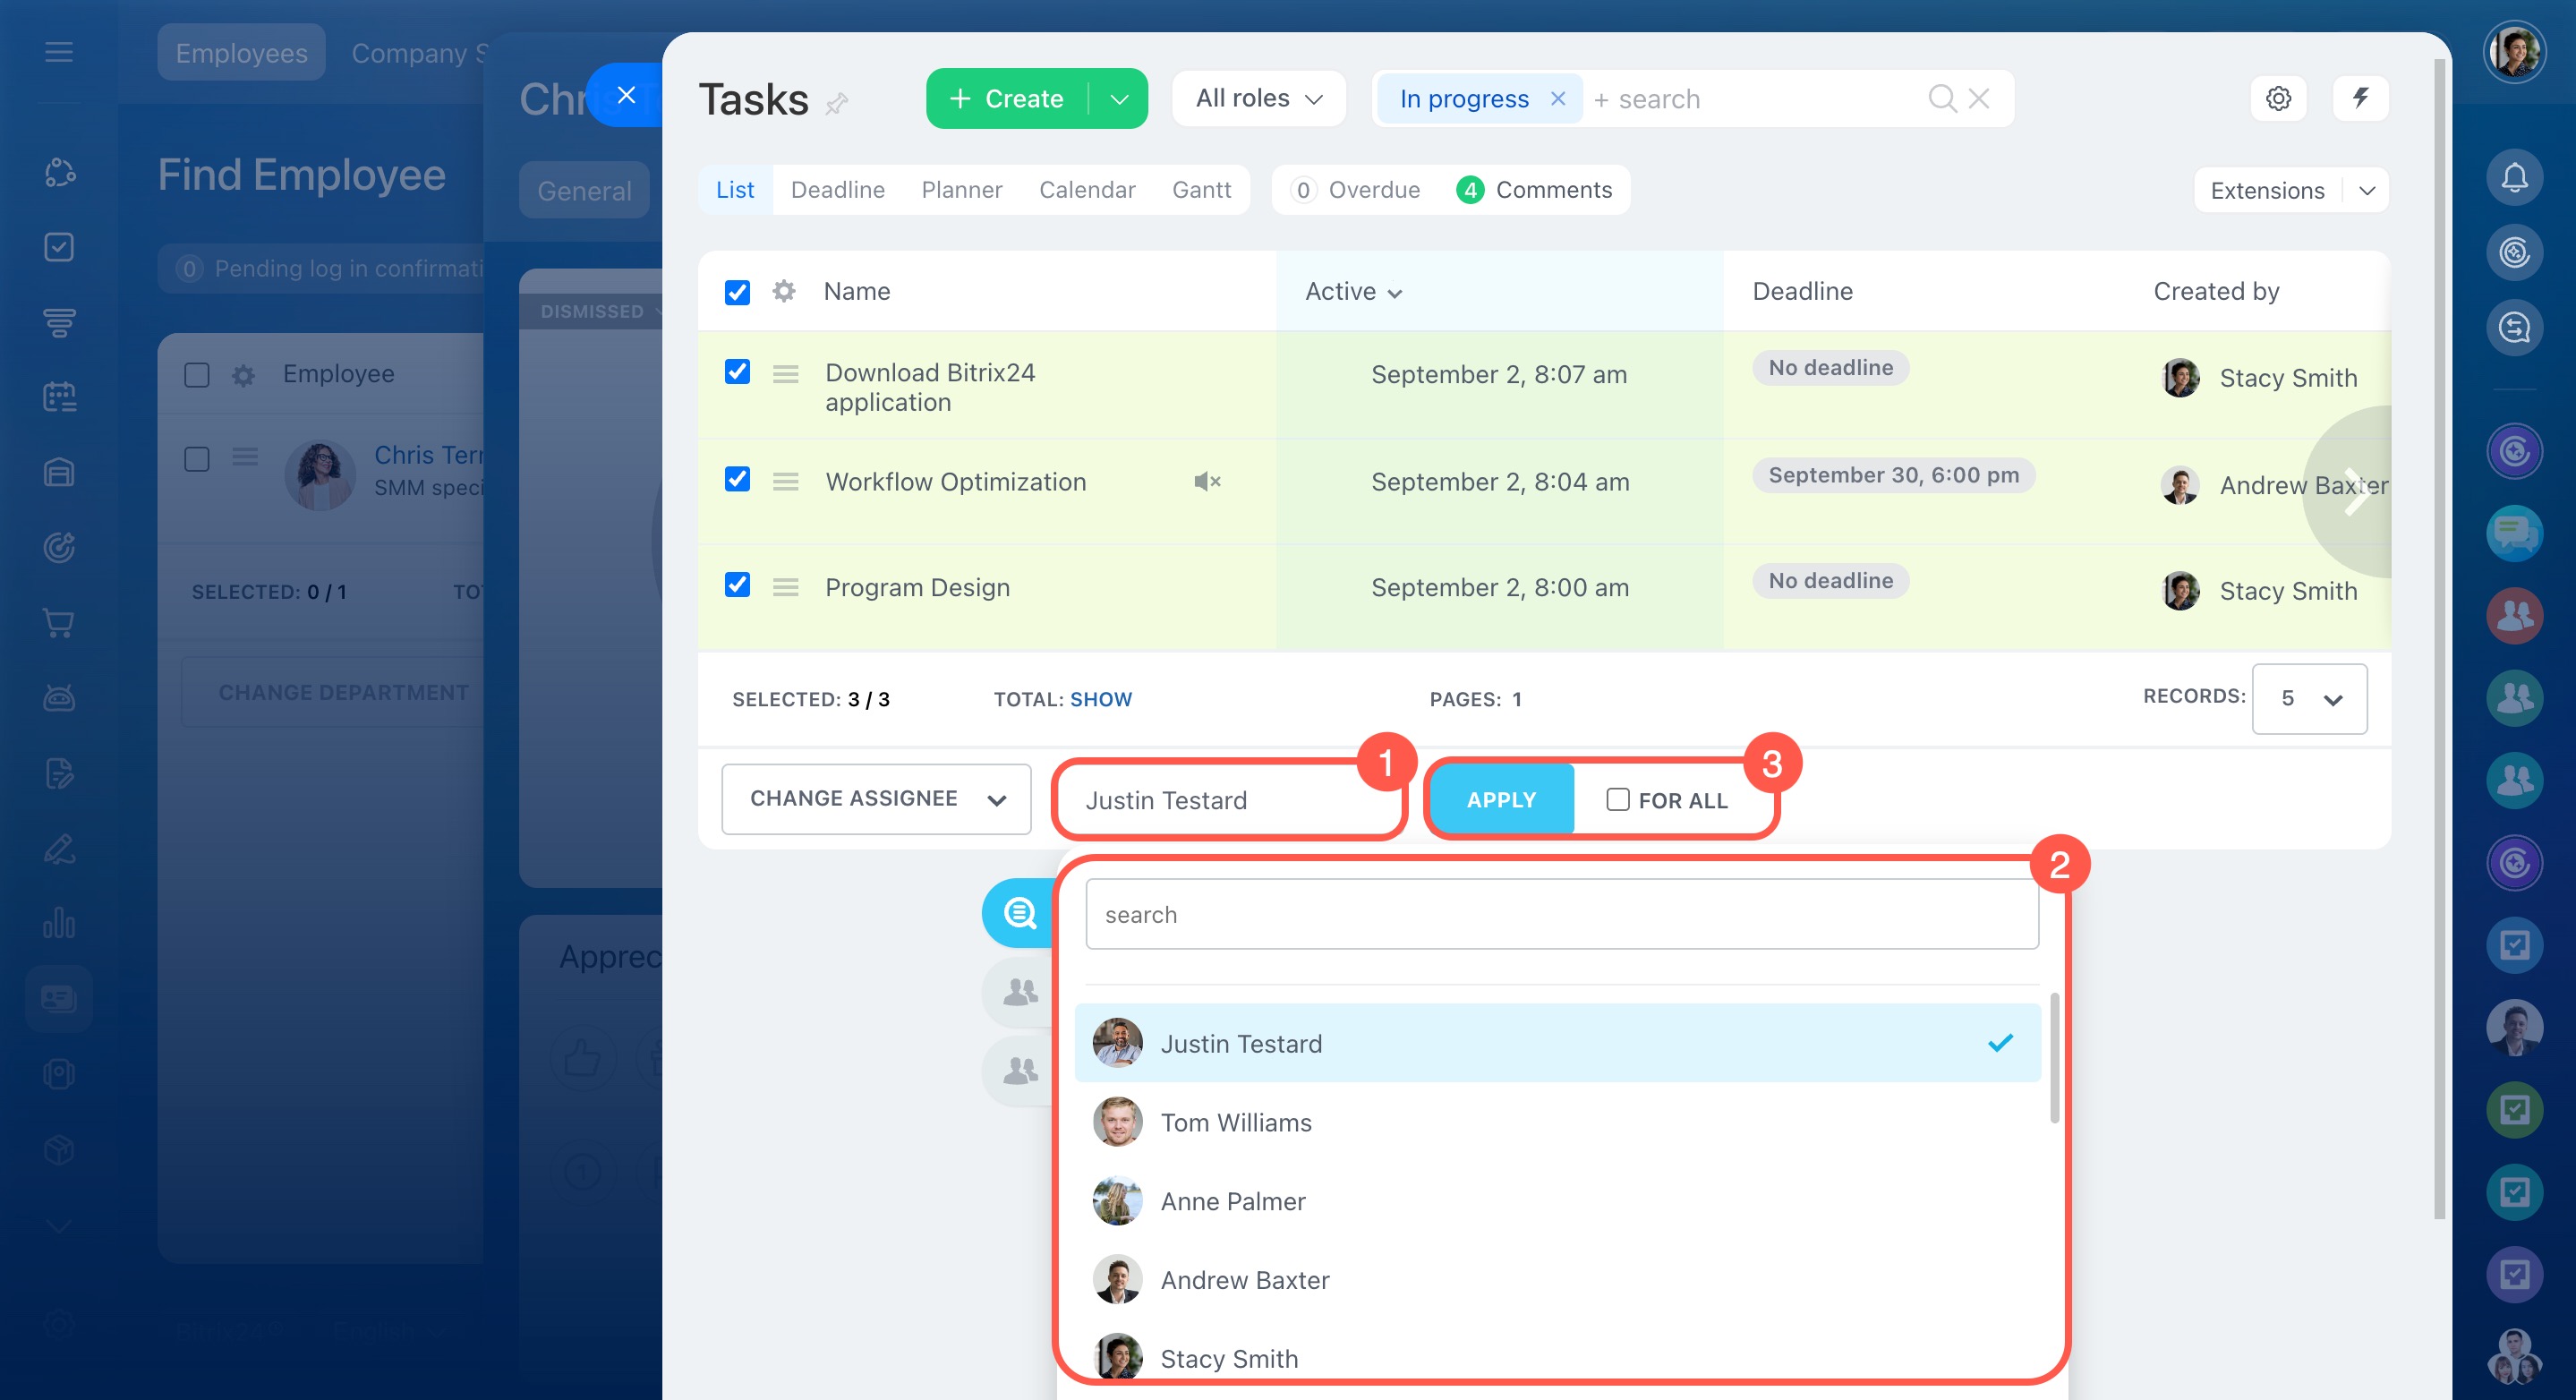Click the APPLY button
The image size is (2576, 1400).
click(x=1500, y=799)
